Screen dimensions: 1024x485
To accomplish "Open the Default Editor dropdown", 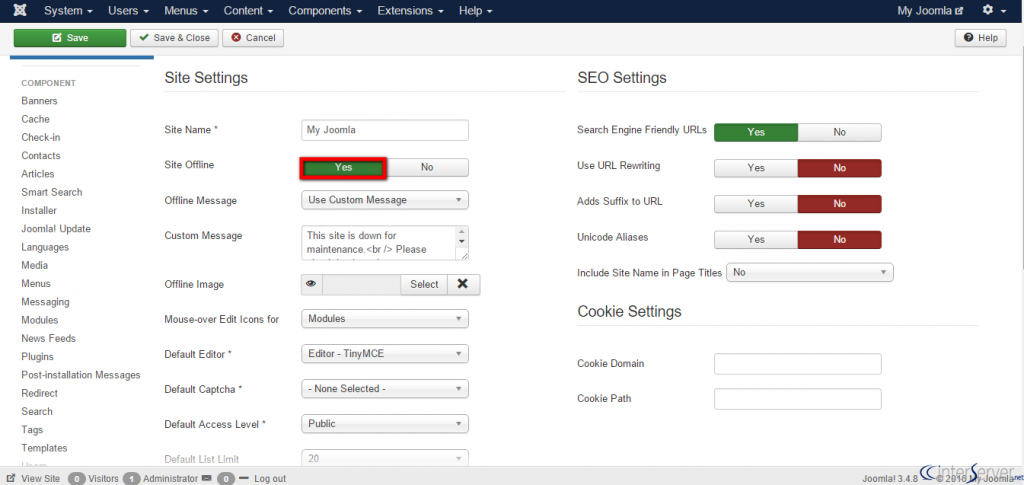I will tap(385, 354).
